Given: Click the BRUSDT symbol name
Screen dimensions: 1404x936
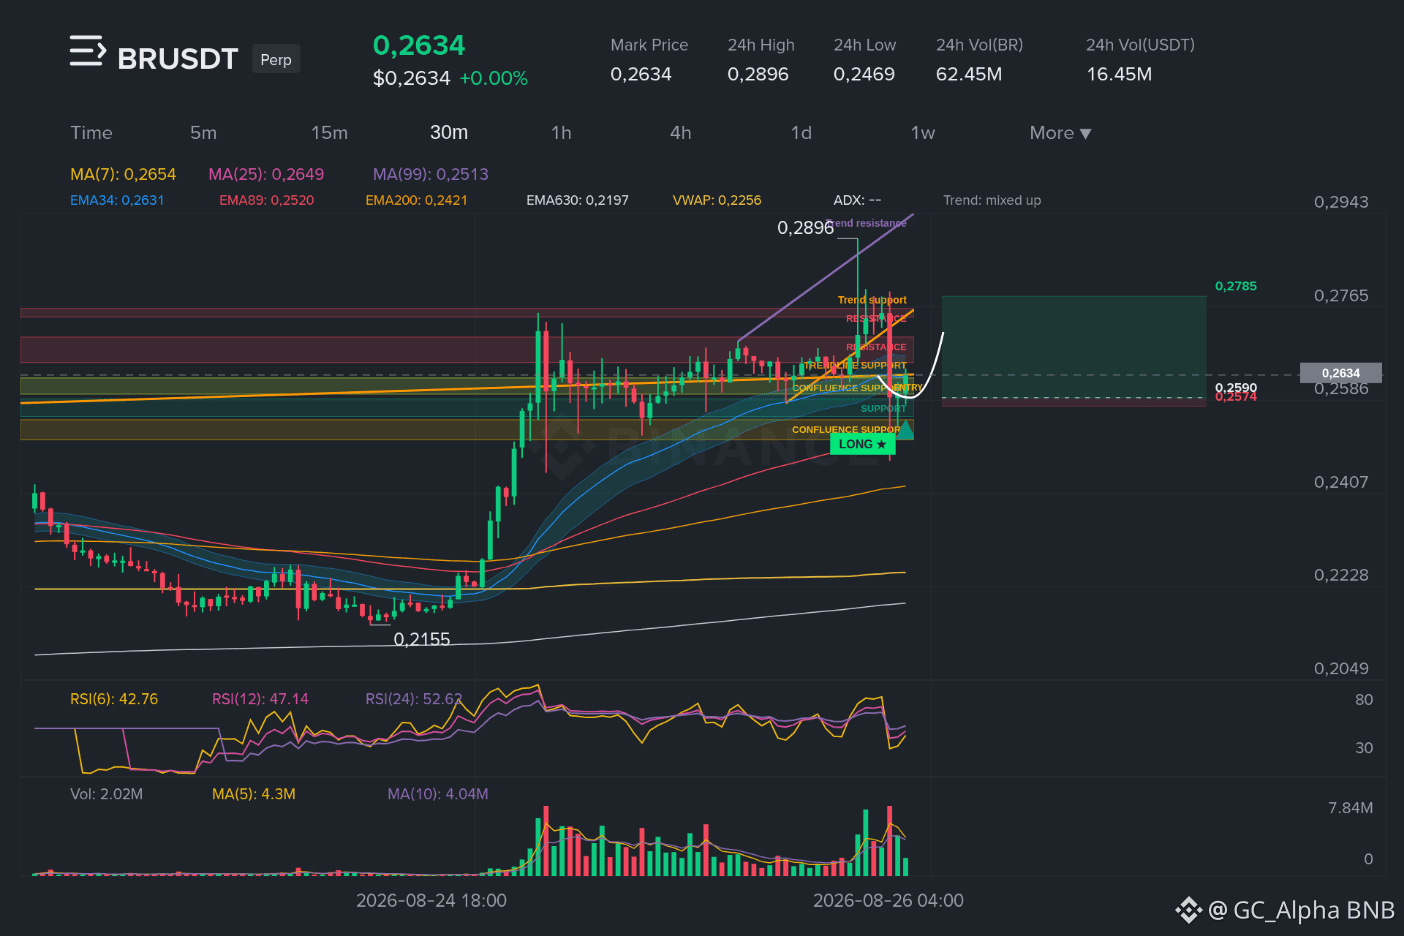Looking at the screenshot, I should [x=178, y=59].
